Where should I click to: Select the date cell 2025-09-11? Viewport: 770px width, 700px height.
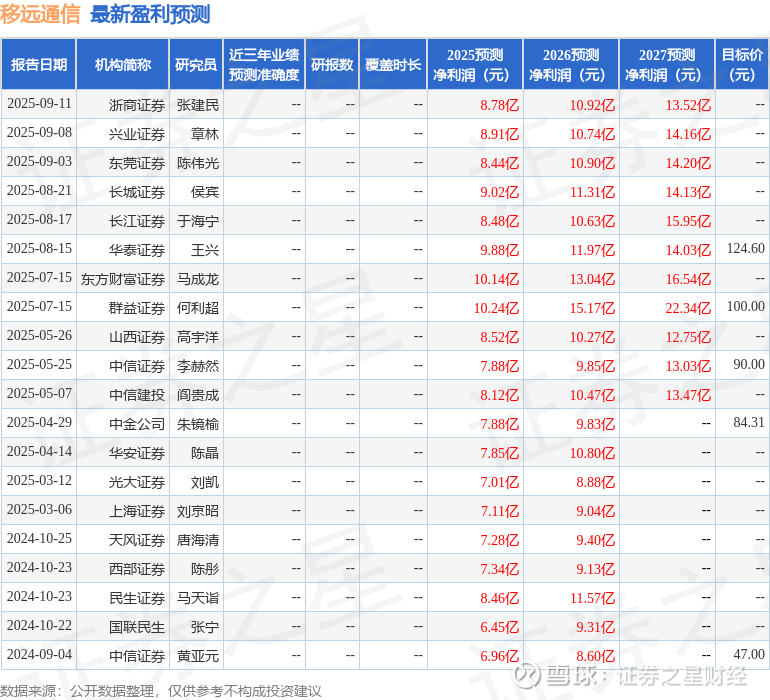point(39,104)
